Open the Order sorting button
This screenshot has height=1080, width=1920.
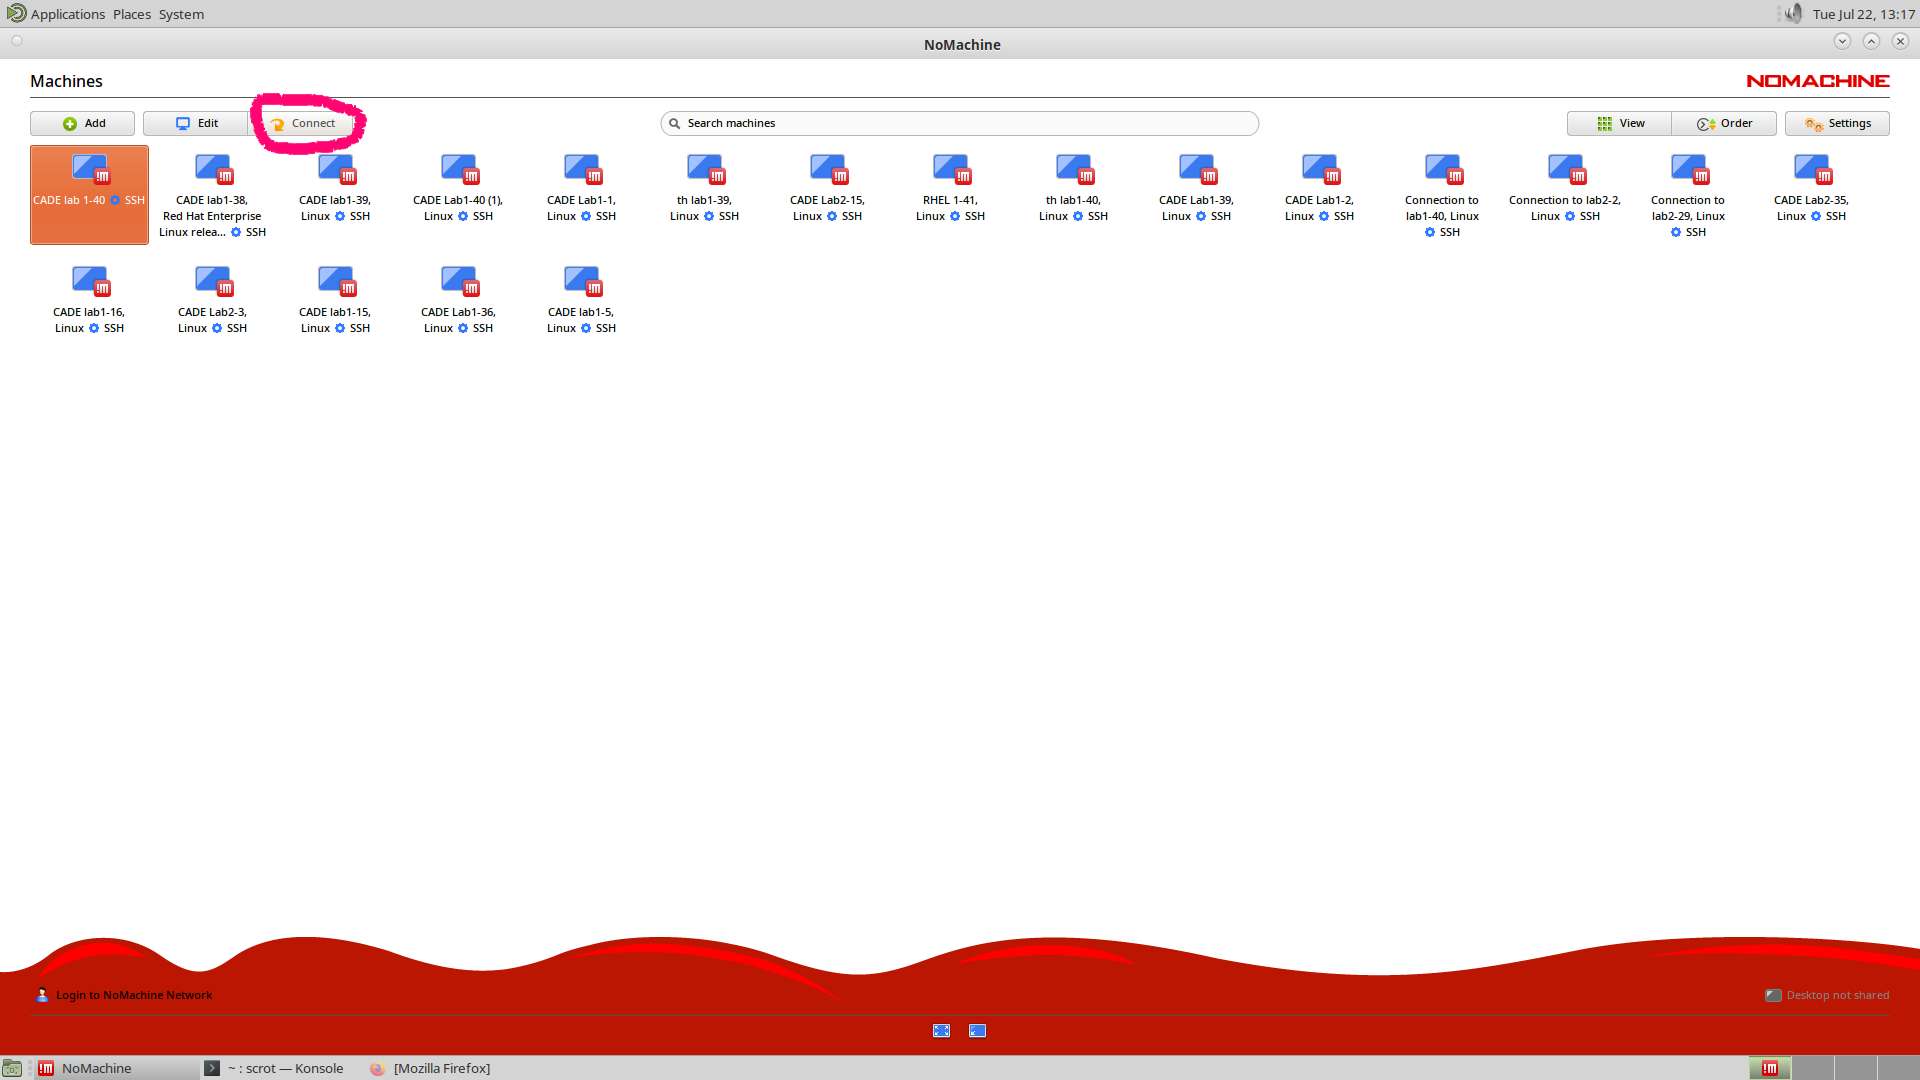pos(1724,123)
